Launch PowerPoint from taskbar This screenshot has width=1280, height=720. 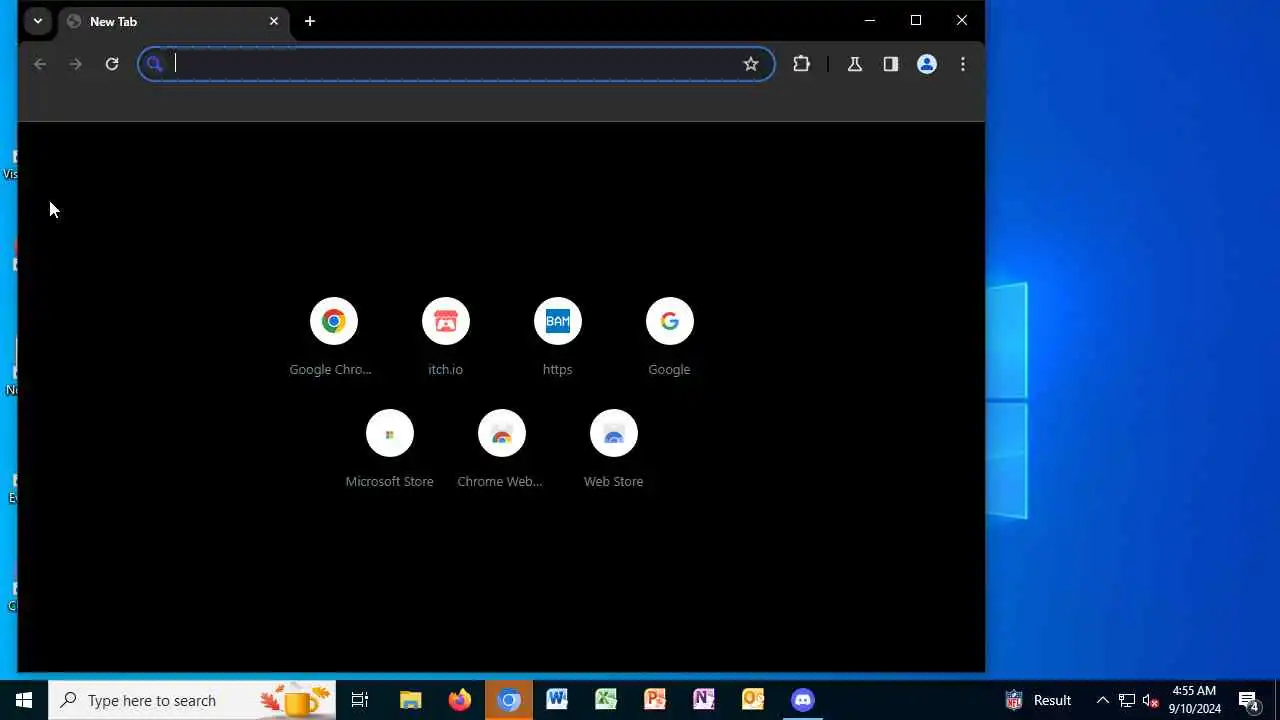point(655,700)
